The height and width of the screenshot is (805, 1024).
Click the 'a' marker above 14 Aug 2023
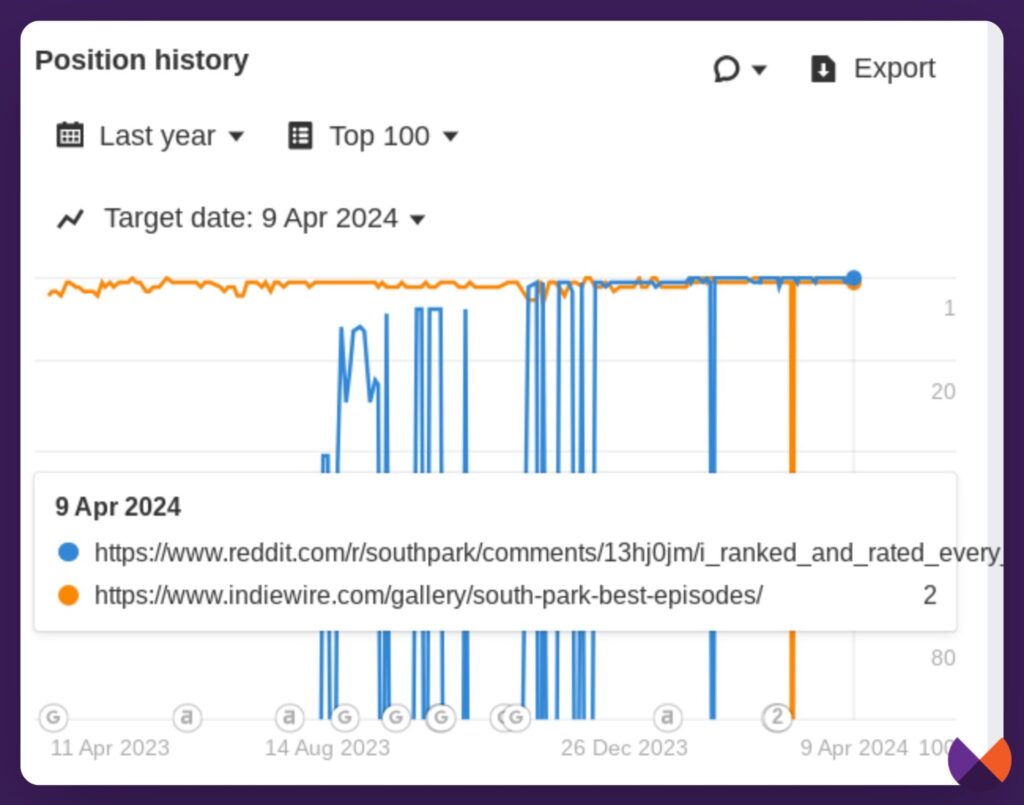[289, 716]
